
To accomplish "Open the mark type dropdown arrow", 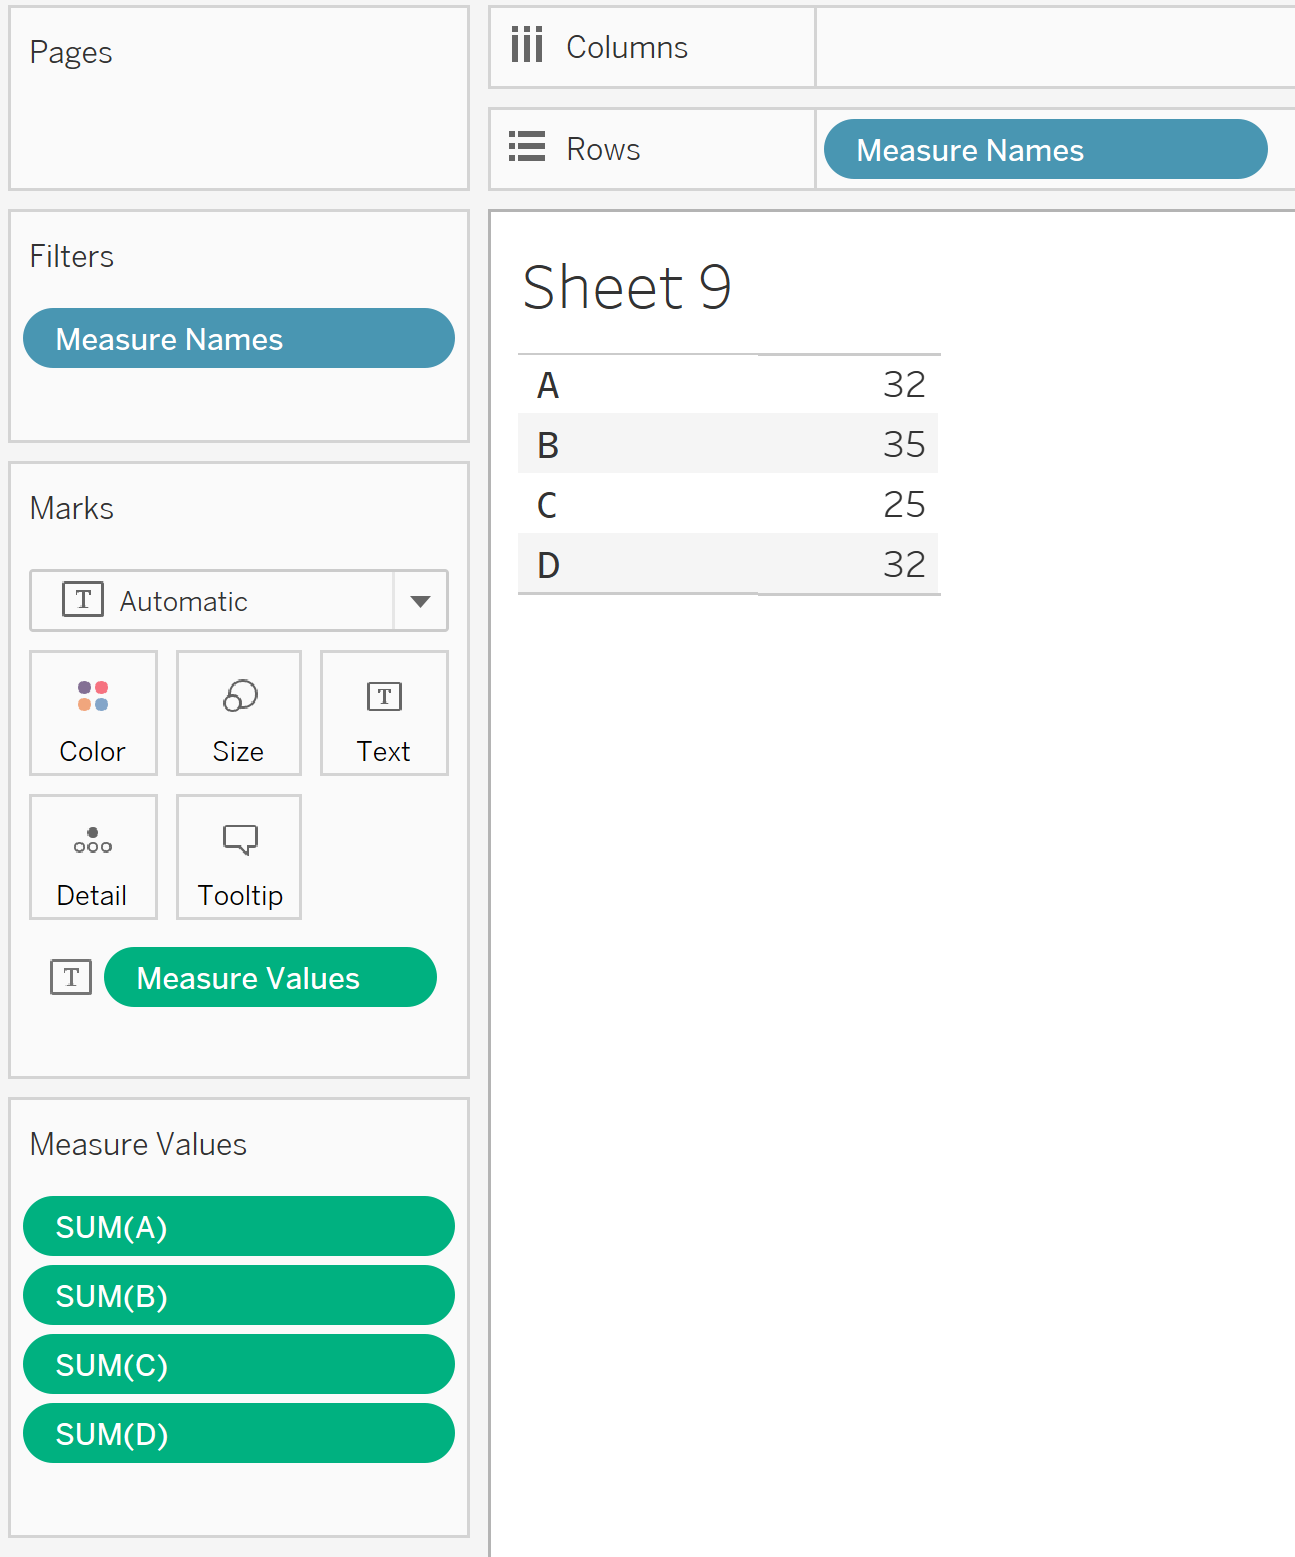I will point(421,601).
